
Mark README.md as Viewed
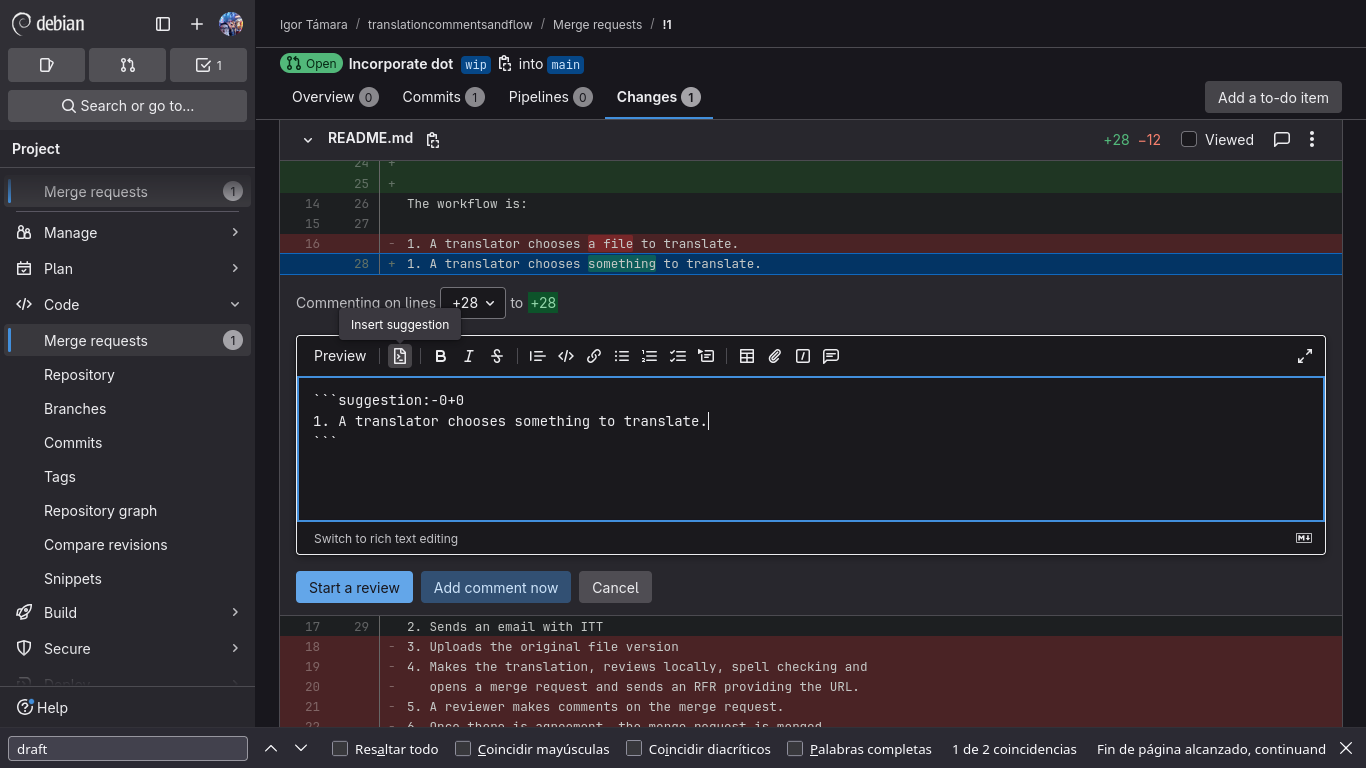click(x=1189, y=139)
